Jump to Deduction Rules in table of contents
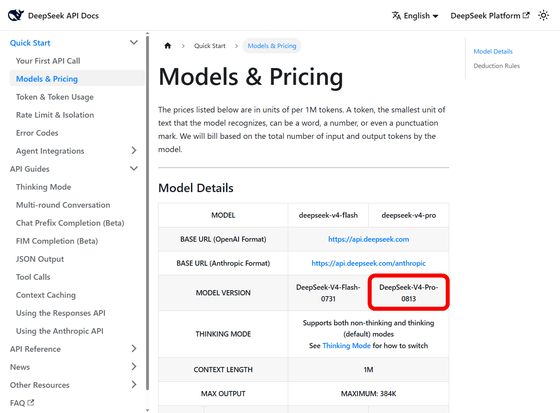The height and width of the screenshot is (413, 560). tap(496, 66)
